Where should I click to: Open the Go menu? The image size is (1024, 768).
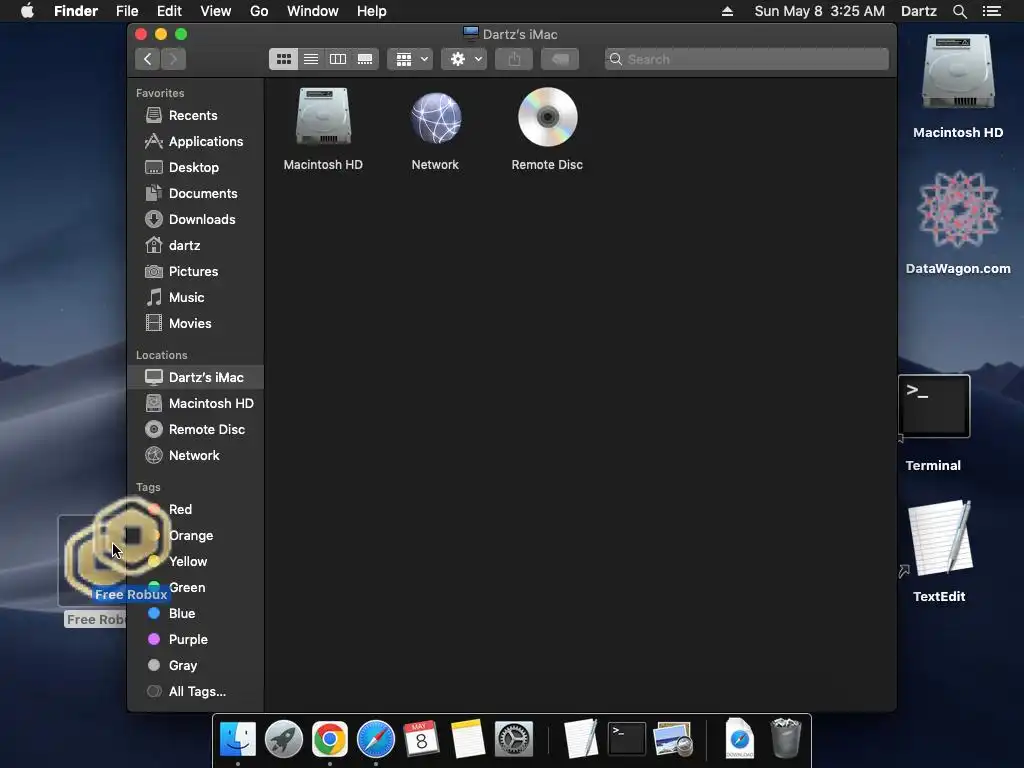point(259,11)
